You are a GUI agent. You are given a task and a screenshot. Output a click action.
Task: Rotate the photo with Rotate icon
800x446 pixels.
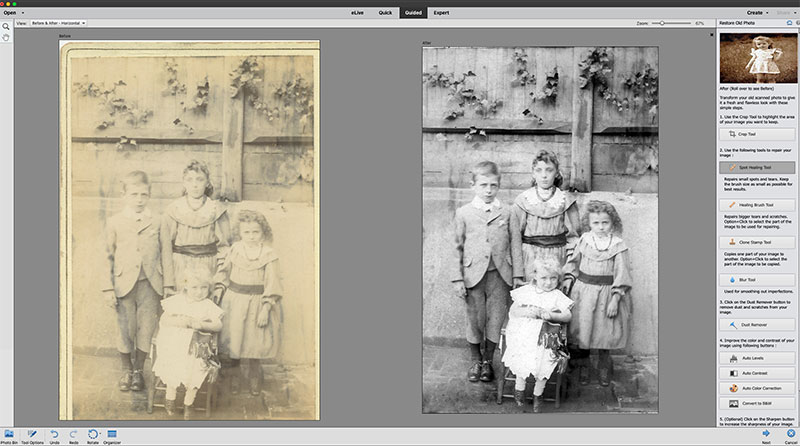point(92,435)
